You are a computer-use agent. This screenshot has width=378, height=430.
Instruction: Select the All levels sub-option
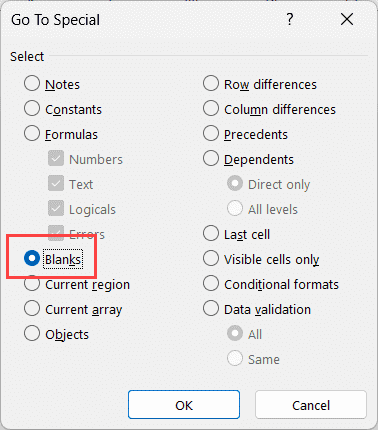(235, 209)
